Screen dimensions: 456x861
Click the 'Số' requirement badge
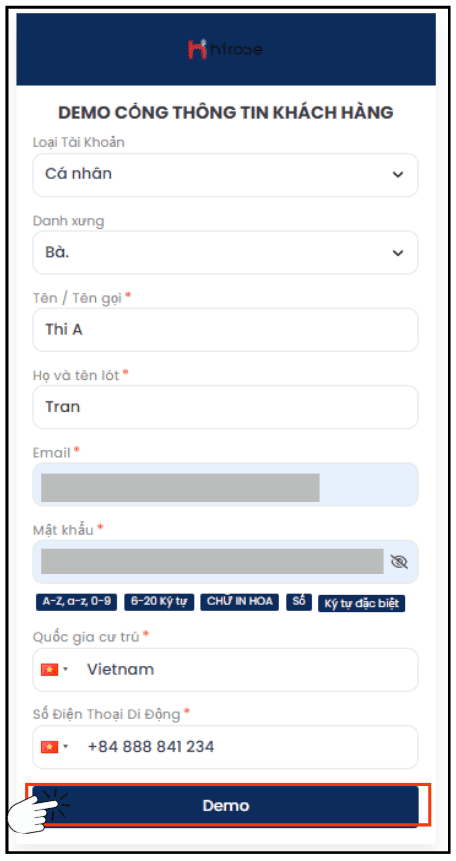pos(298,601)
